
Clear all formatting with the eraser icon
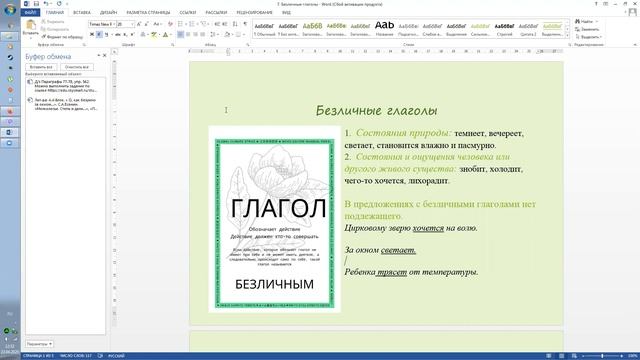click(170, 24)
